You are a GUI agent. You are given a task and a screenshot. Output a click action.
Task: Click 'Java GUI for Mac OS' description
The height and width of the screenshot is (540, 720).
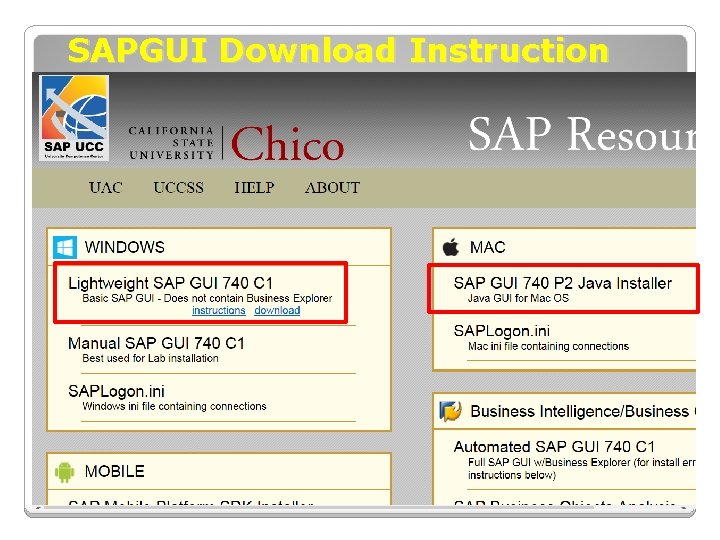pyautogui.click(x=518, y=298)
